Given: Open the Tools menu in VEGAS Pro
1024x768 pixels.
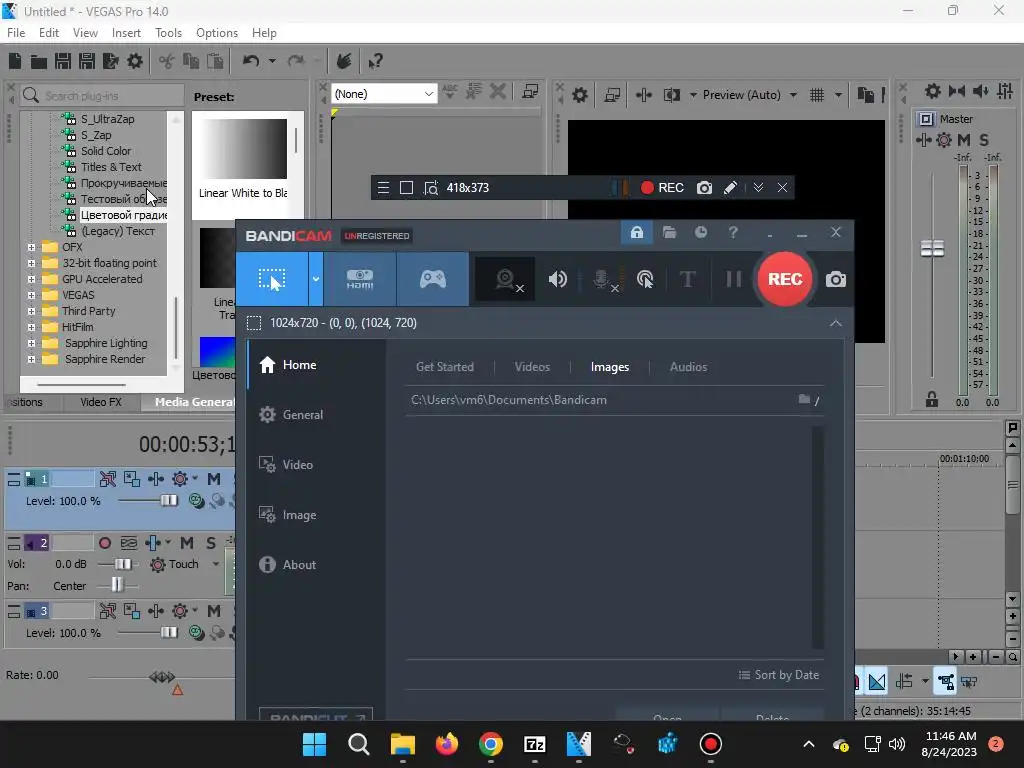Looking at the screenshot, I should (168, 33).
